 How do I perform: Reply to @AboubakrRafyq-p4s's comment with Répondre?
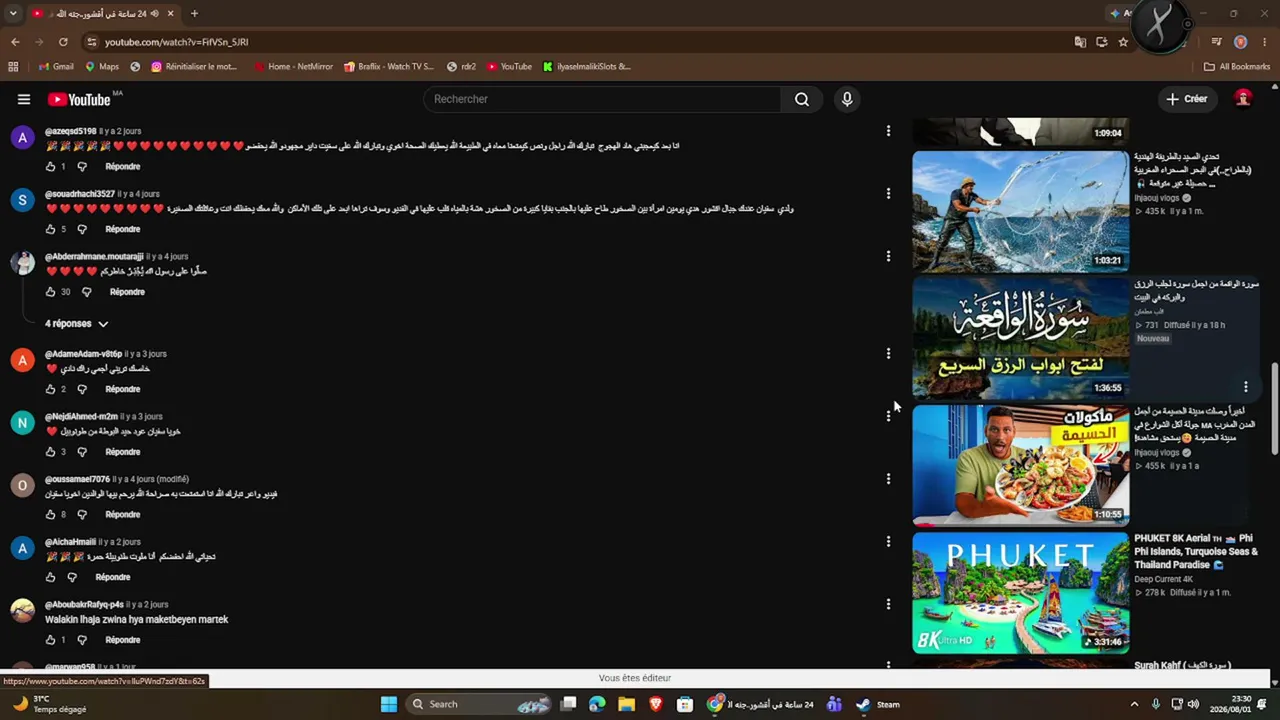click(123, 640)
